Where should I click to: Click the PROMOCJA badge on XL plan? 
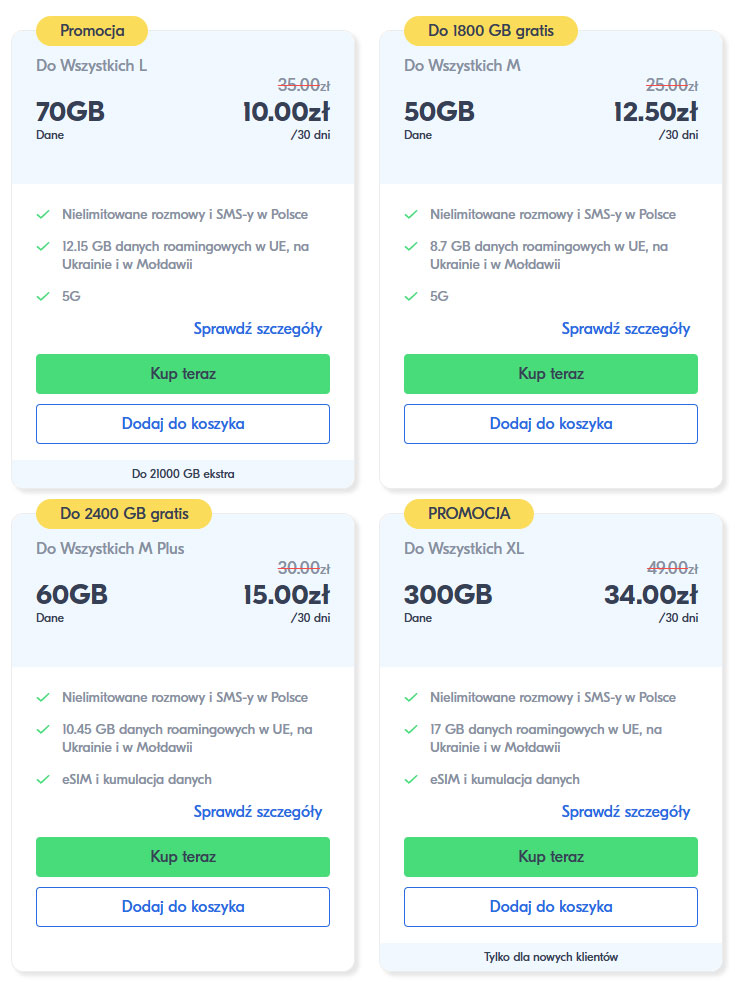pos(469,514)
